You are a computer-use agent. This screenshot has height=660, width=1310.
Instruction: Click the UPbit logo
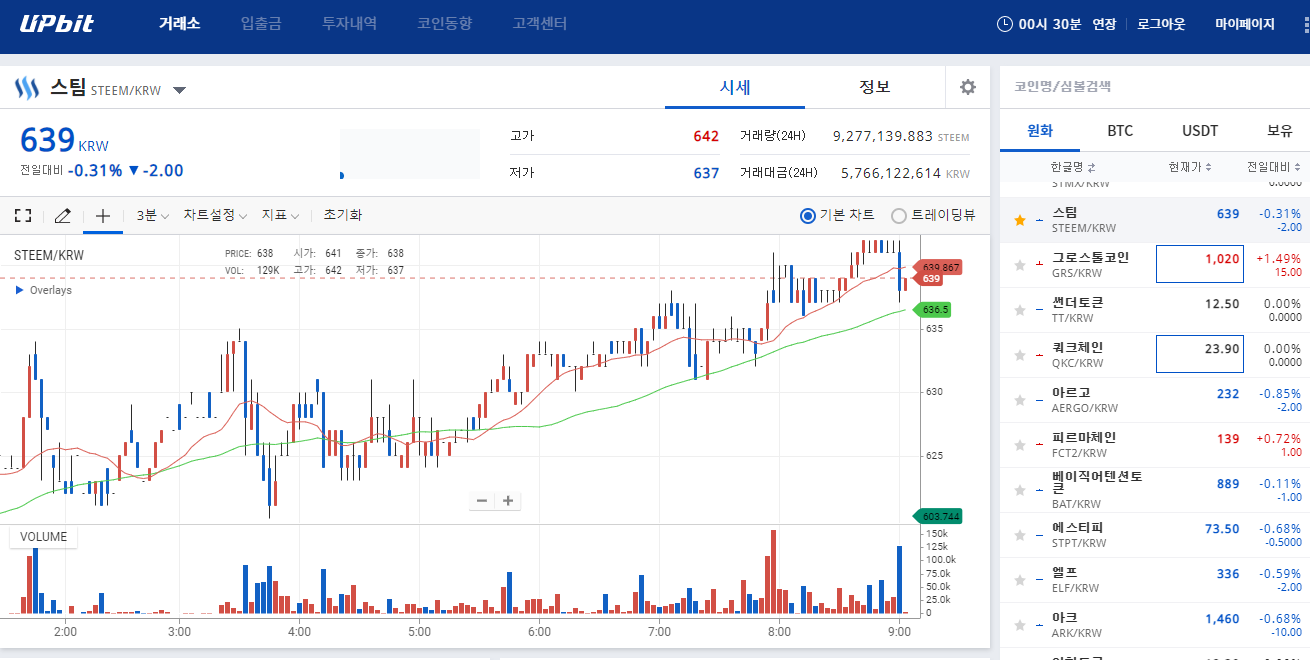coord(57,23)
